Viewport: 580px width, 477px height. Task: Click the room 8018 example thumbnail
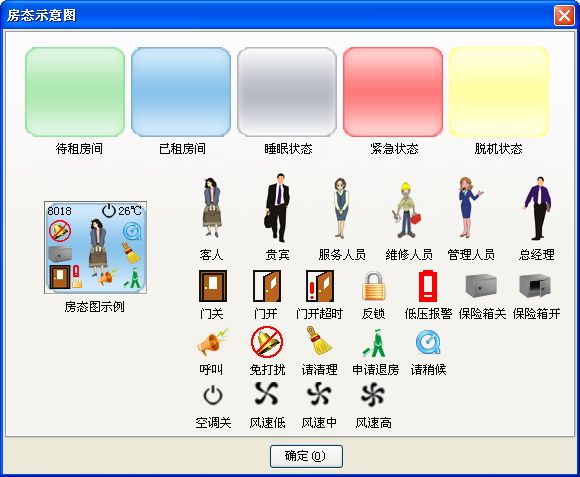(95, 247)
